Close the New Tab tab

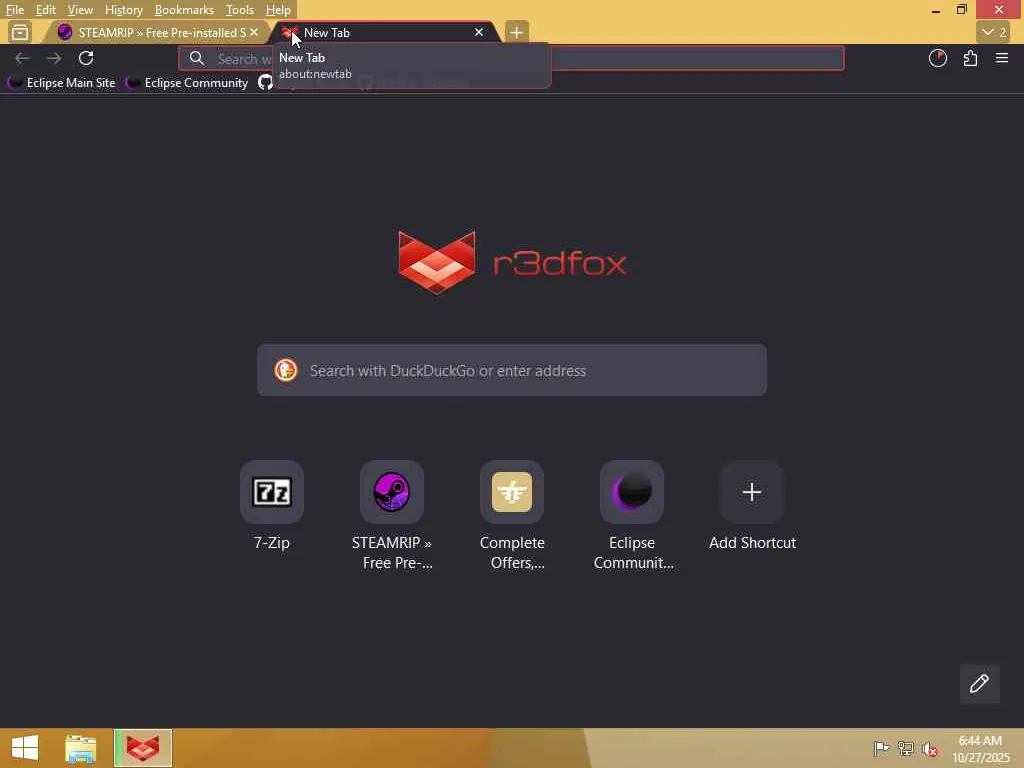click(479, 32)
